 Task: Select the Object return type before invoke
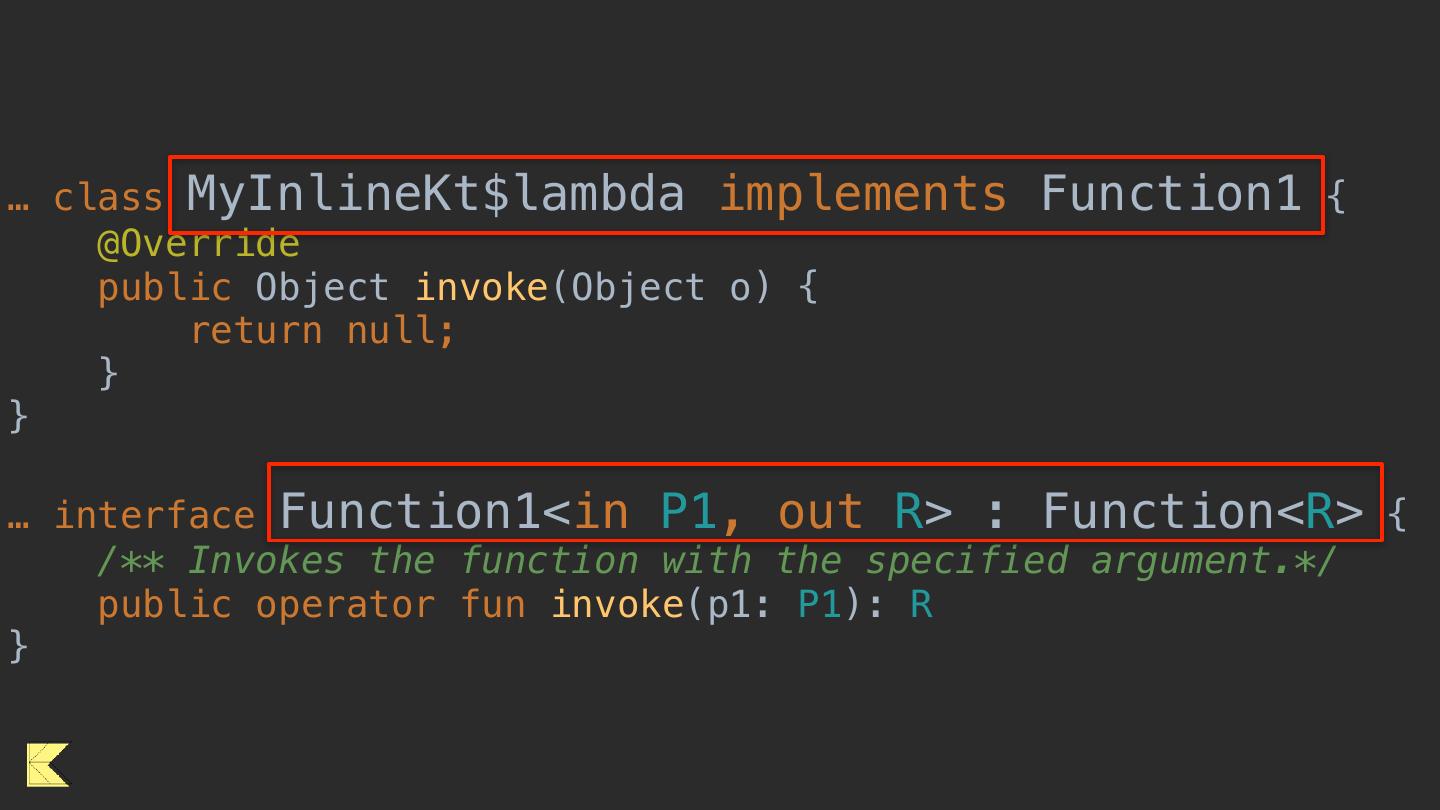[322, 288]
